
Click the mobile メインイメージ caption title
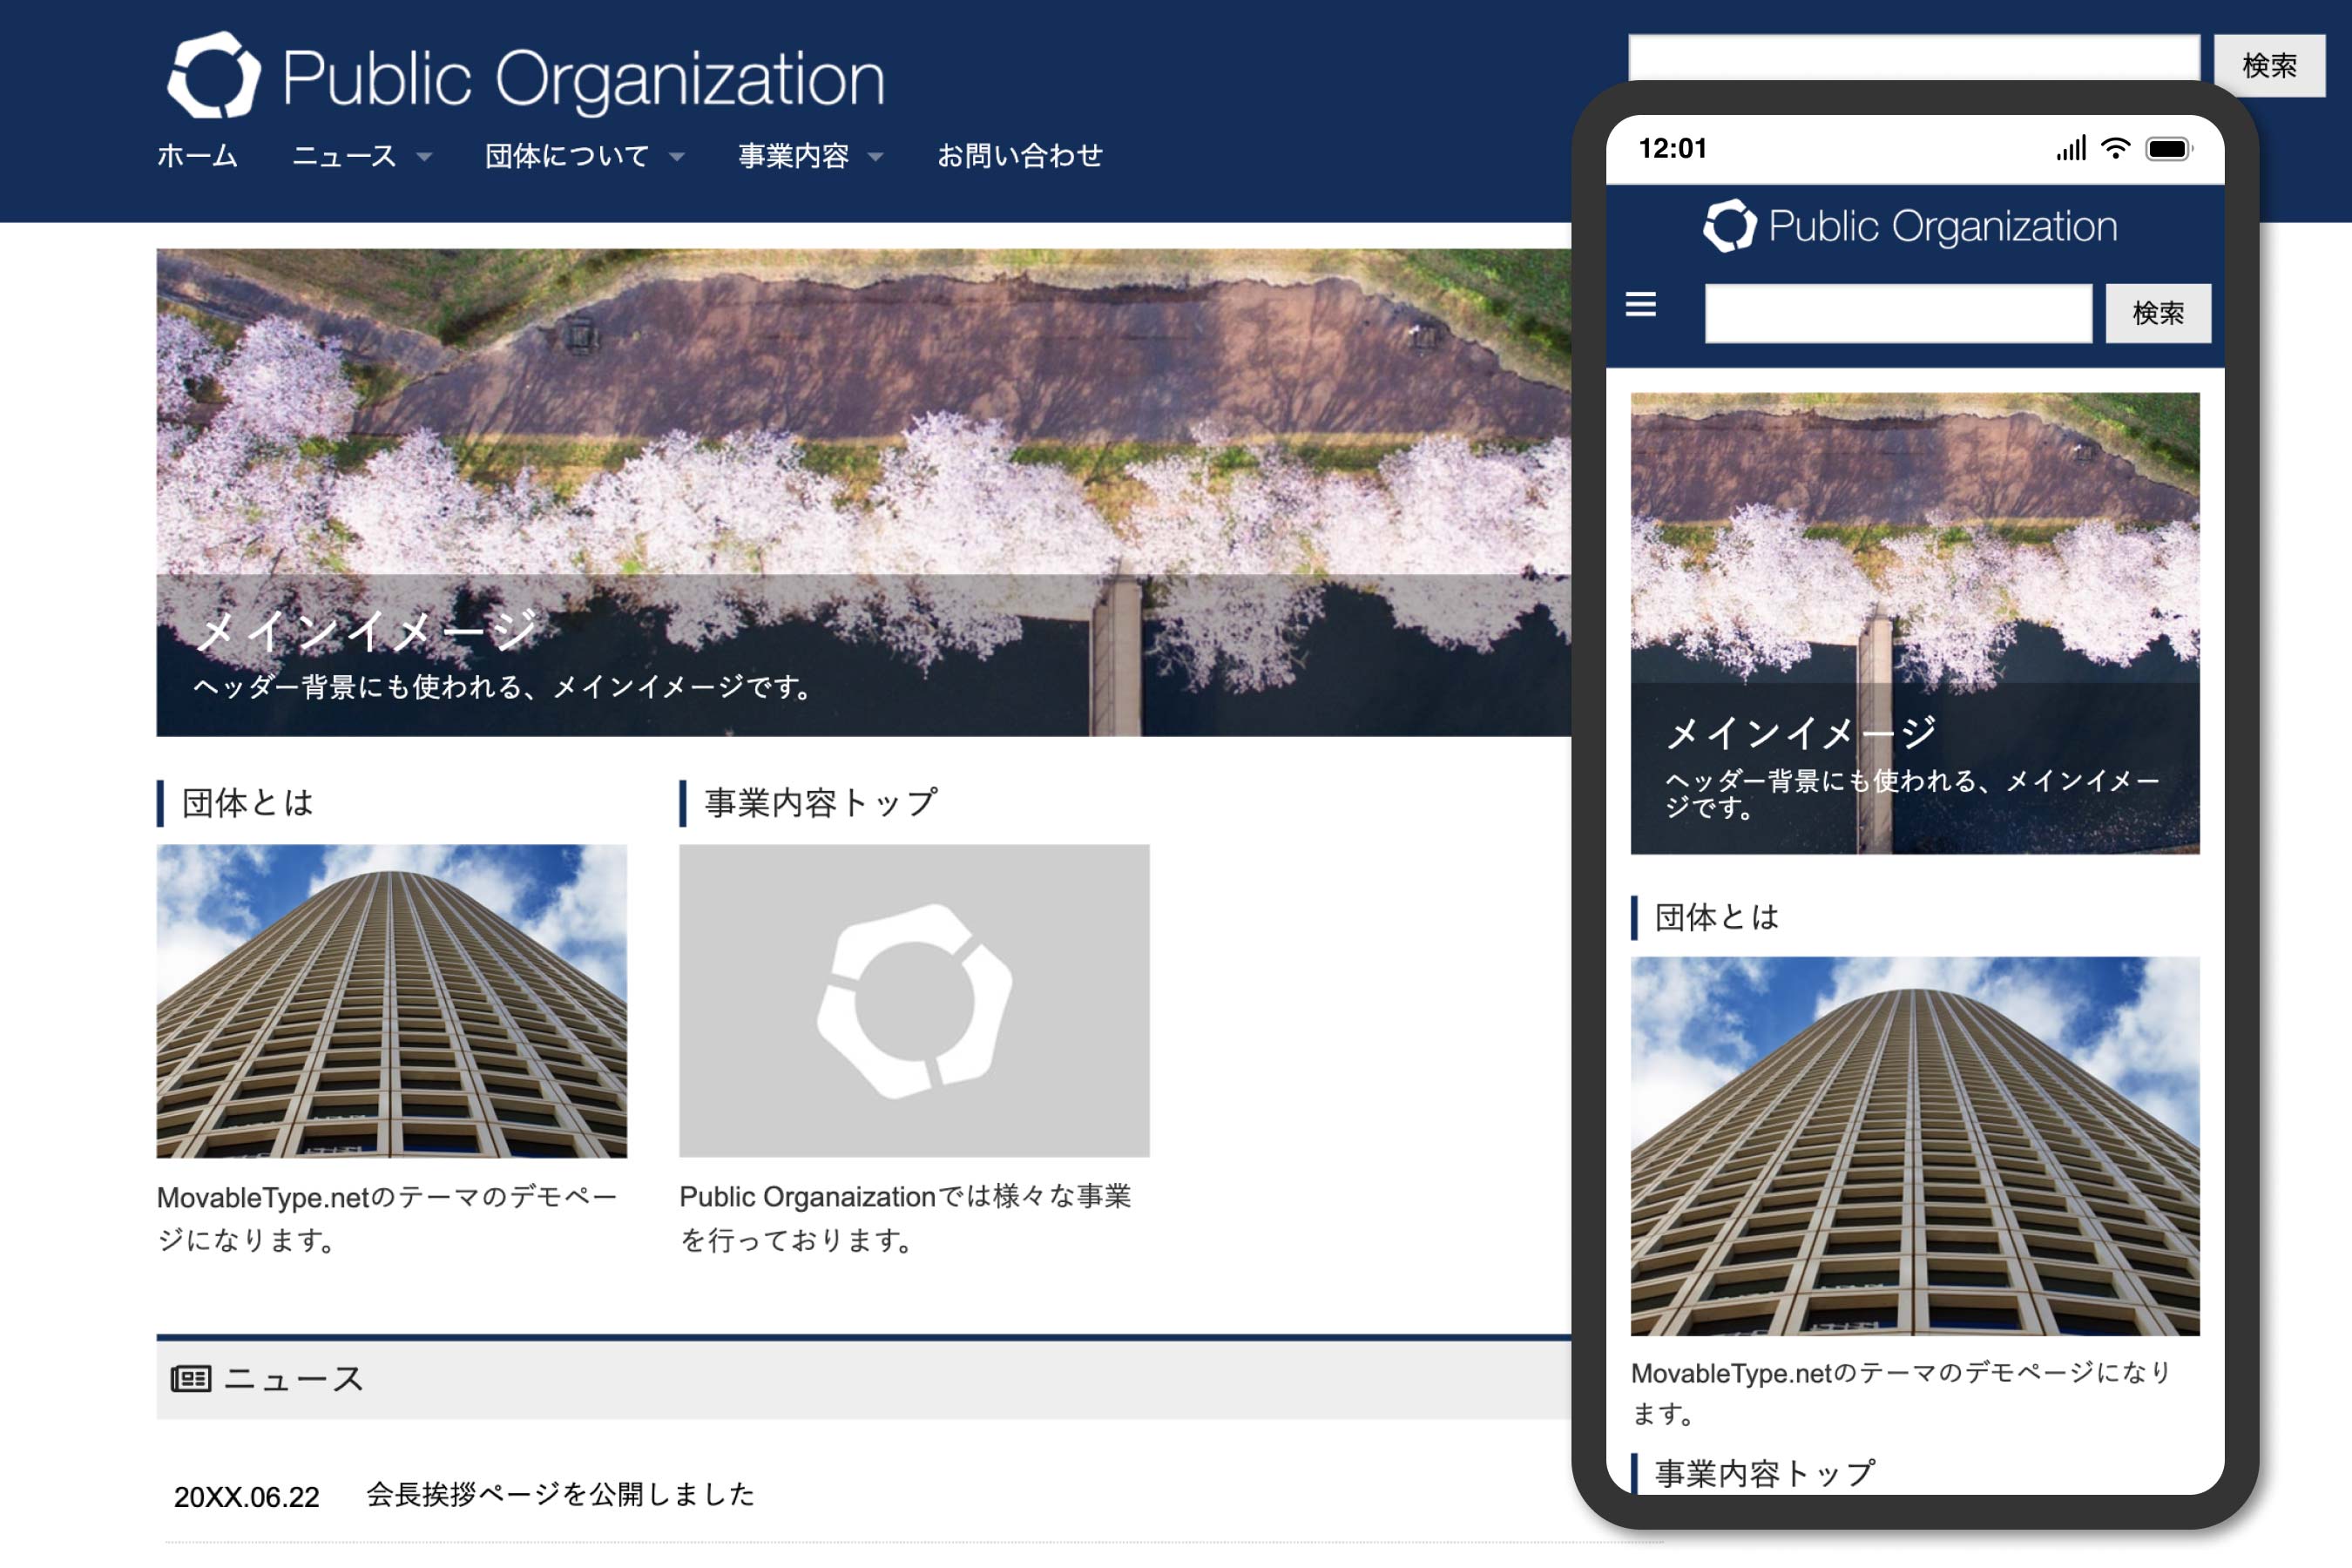[1802, 733]
